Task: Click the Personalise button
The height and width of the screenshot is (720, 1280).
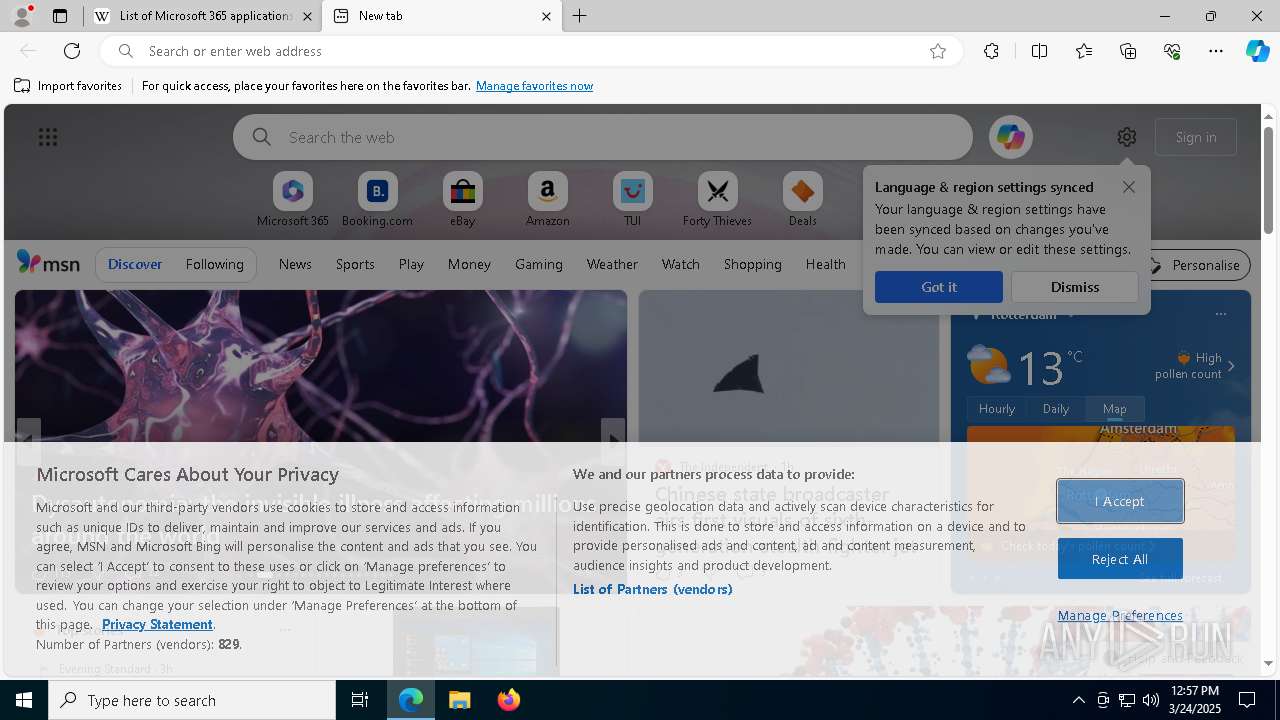Action: pyautogui.click(x=1196, y=265)
